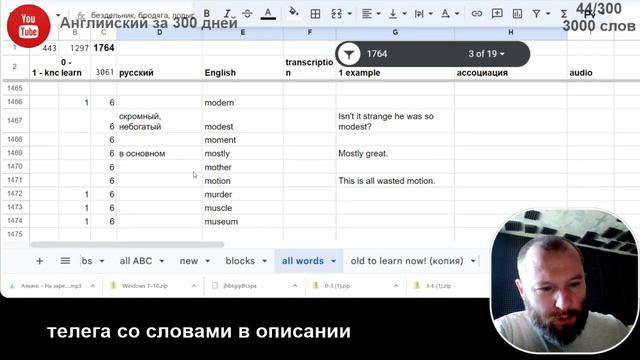The image size is (640, 360).
Task: Open 'blocks' tab options arrow
Action: [x=264, y=261]
